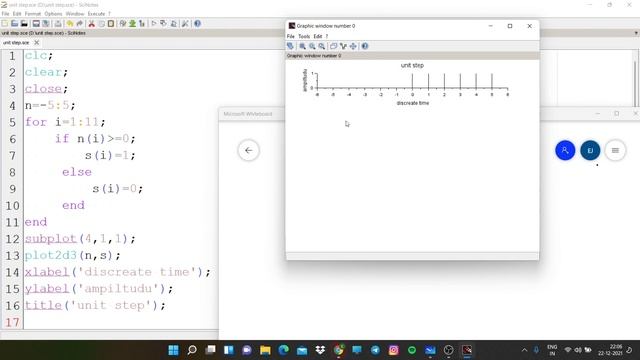Open the Whiteboard hamburger menu
640x360 pixels.
(615, 151)
